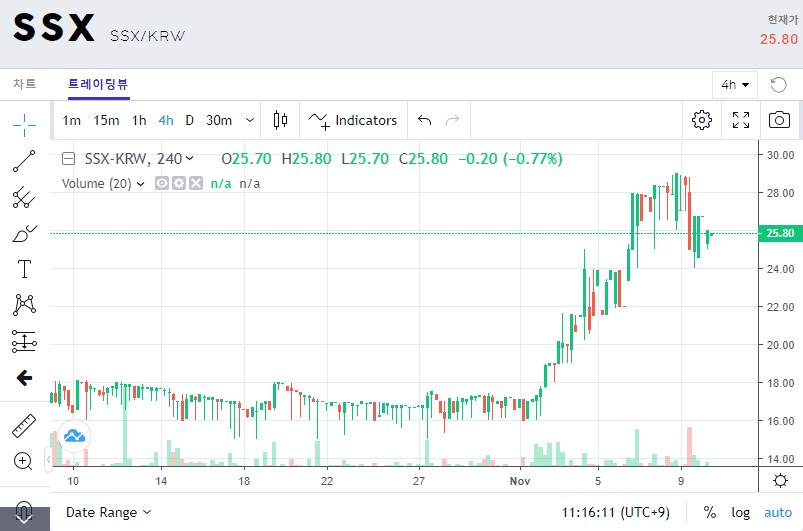Switch to 15m interval

coord(106,120)
